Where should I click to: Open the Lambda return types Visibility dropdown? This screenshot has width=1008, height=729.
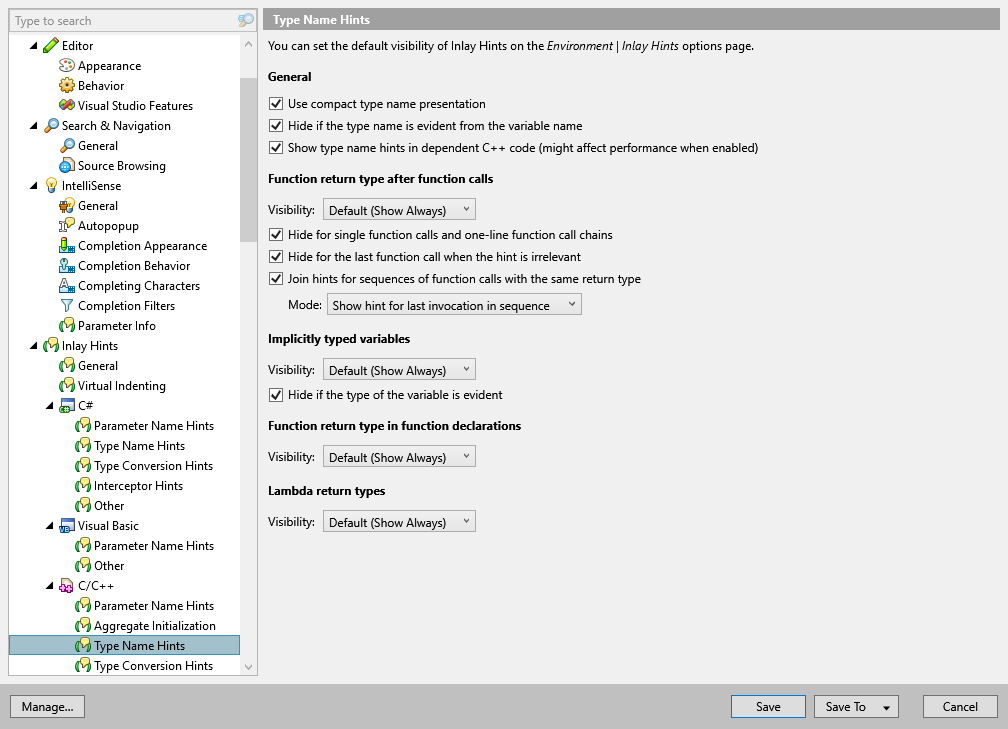[x=399, y=520]
